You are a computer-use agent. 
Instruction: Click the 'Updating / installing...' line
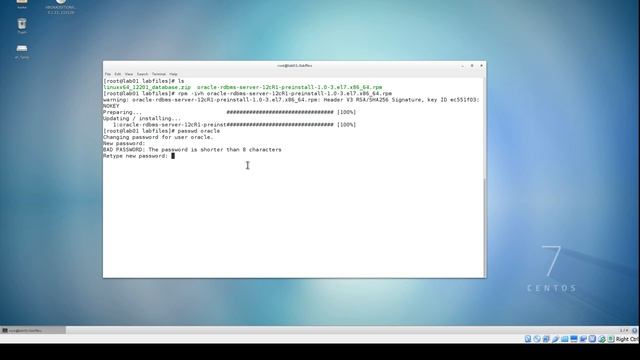[x=142, y=118]
